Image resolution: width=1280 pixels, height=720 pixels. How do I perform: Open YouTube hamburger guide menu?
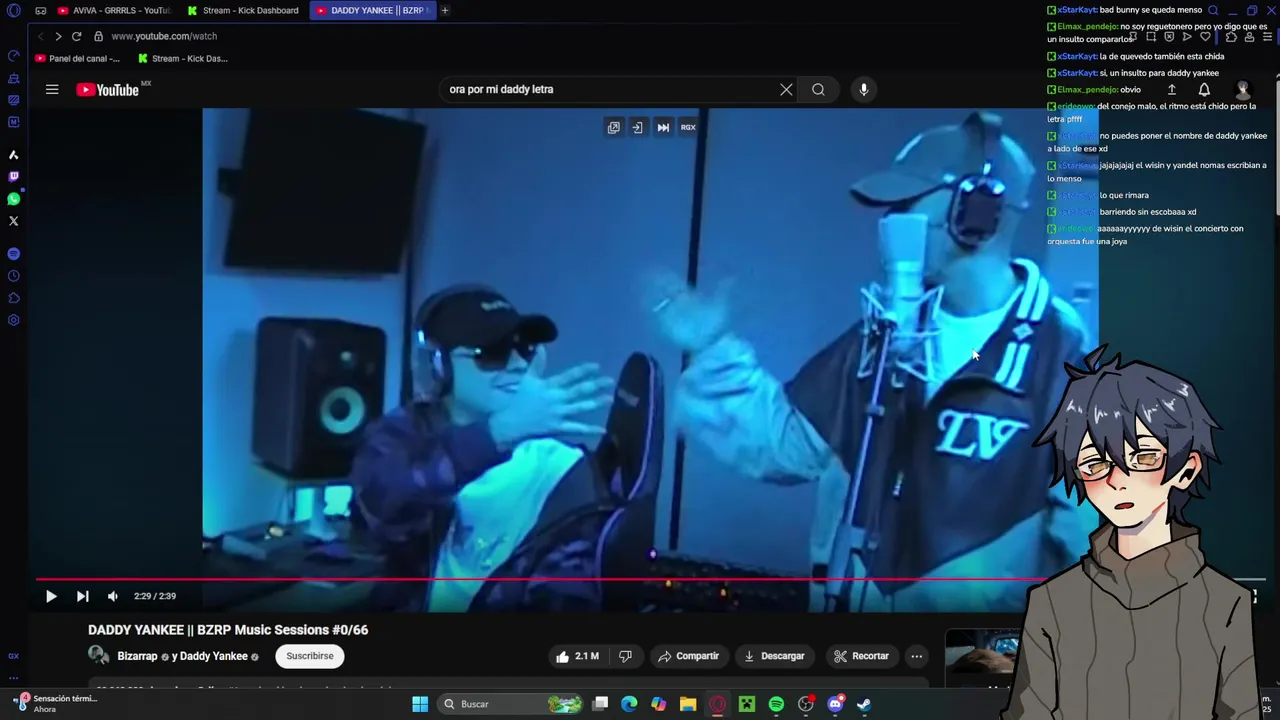point(52,89)
